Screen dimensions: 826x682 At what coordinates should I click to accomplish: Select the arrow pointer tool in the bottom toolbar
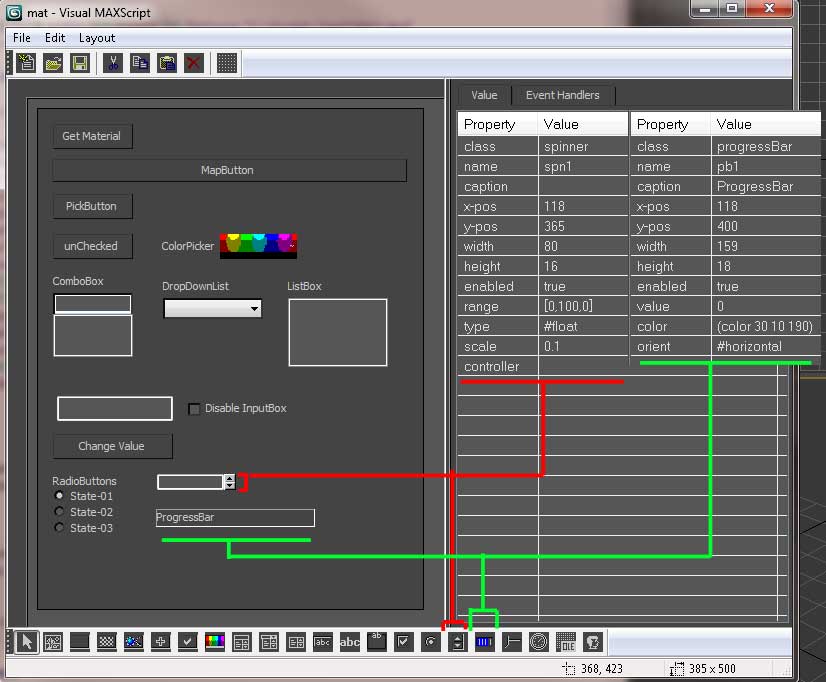click(x=26, y=641)
